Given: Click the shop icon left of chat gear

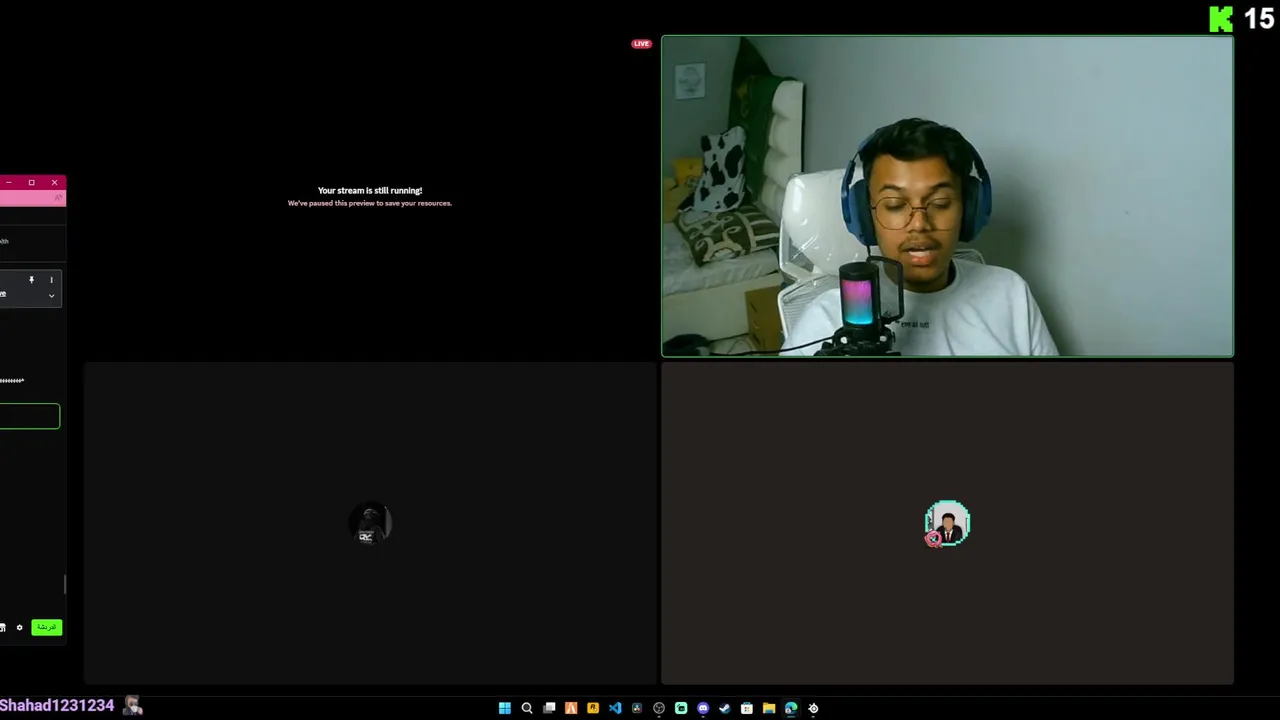Looking at the screenshot, I should click(x=3, y=628).
